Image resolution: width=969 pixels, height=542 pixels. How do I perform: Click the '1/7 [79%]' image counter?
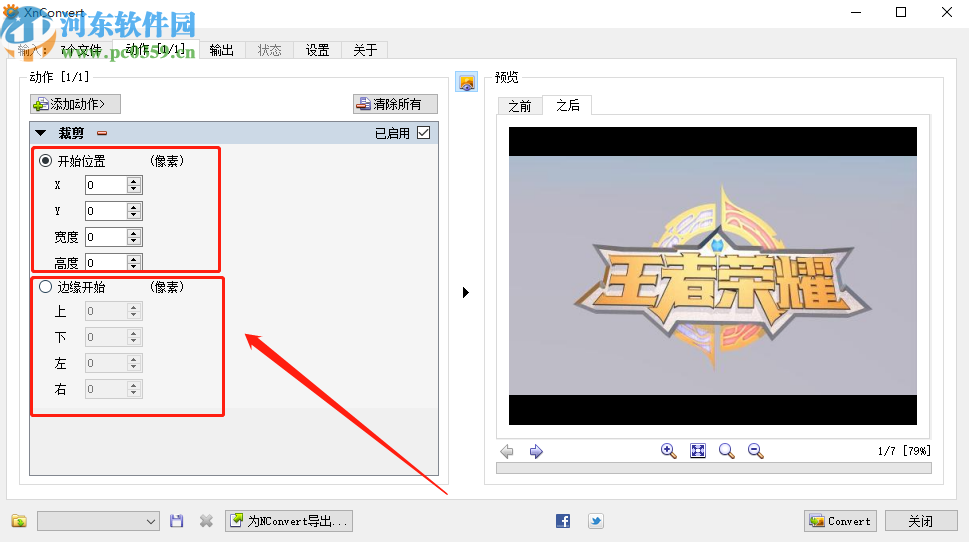[x=904, y=451]
